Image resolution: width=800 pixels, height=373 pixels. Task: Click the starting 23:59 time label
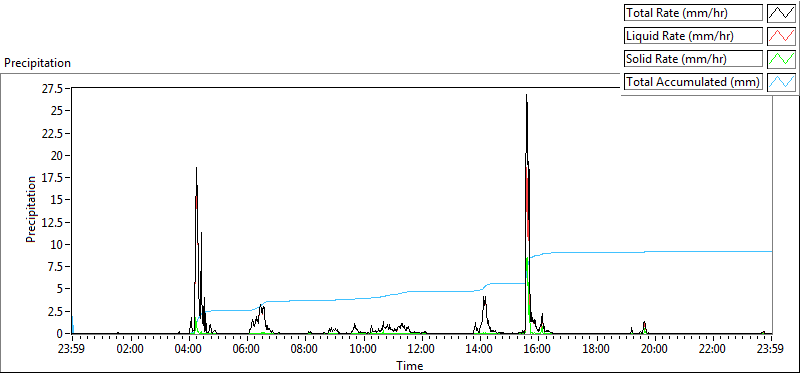coord(72,350)
